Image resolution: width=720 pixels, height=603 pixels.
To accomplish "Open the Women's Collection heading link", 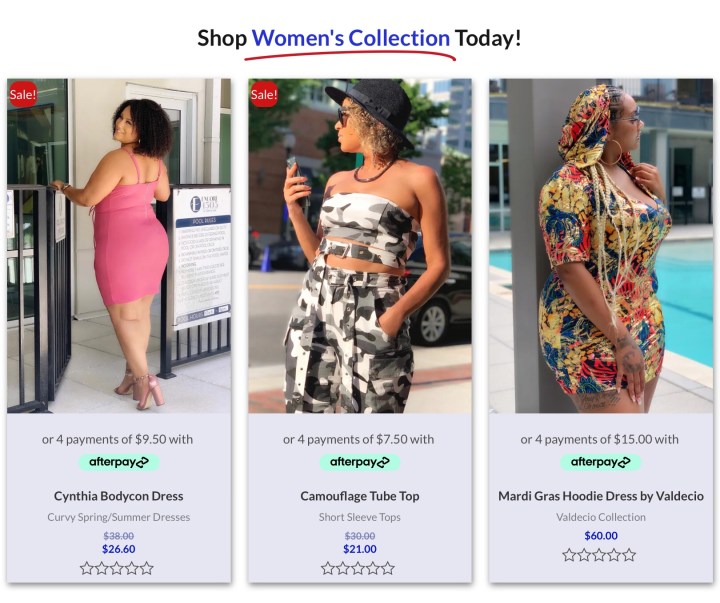I will pos(351,38).
